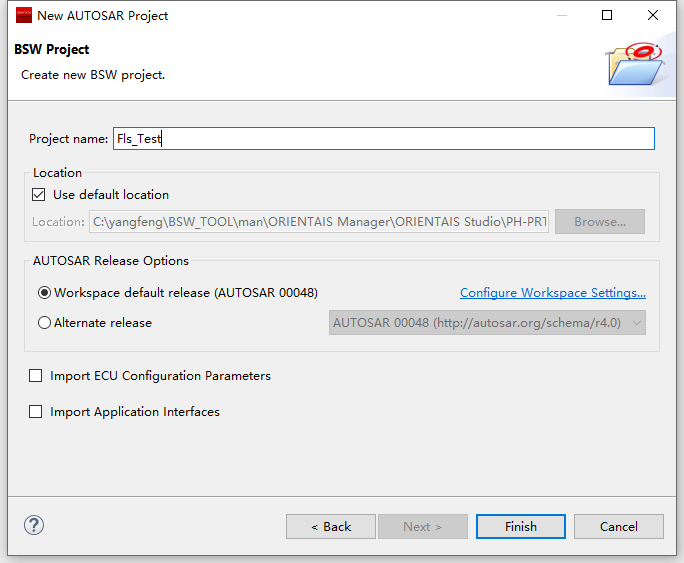Image resolution: width=684 pixels, height=563 pixels.
Task: Select Workspace default release radio button
Action: (x=44, y=293)
